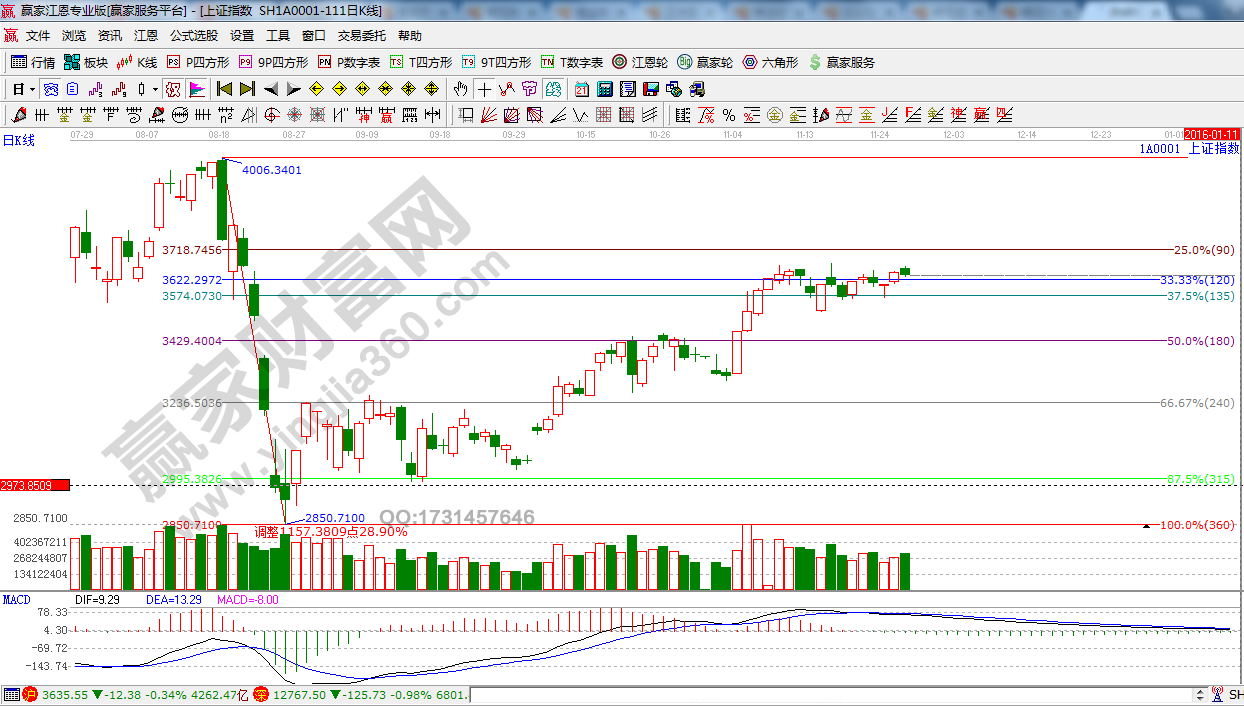Click the calendar date icon
The image size is (1244, 706).
coord(580,89)
